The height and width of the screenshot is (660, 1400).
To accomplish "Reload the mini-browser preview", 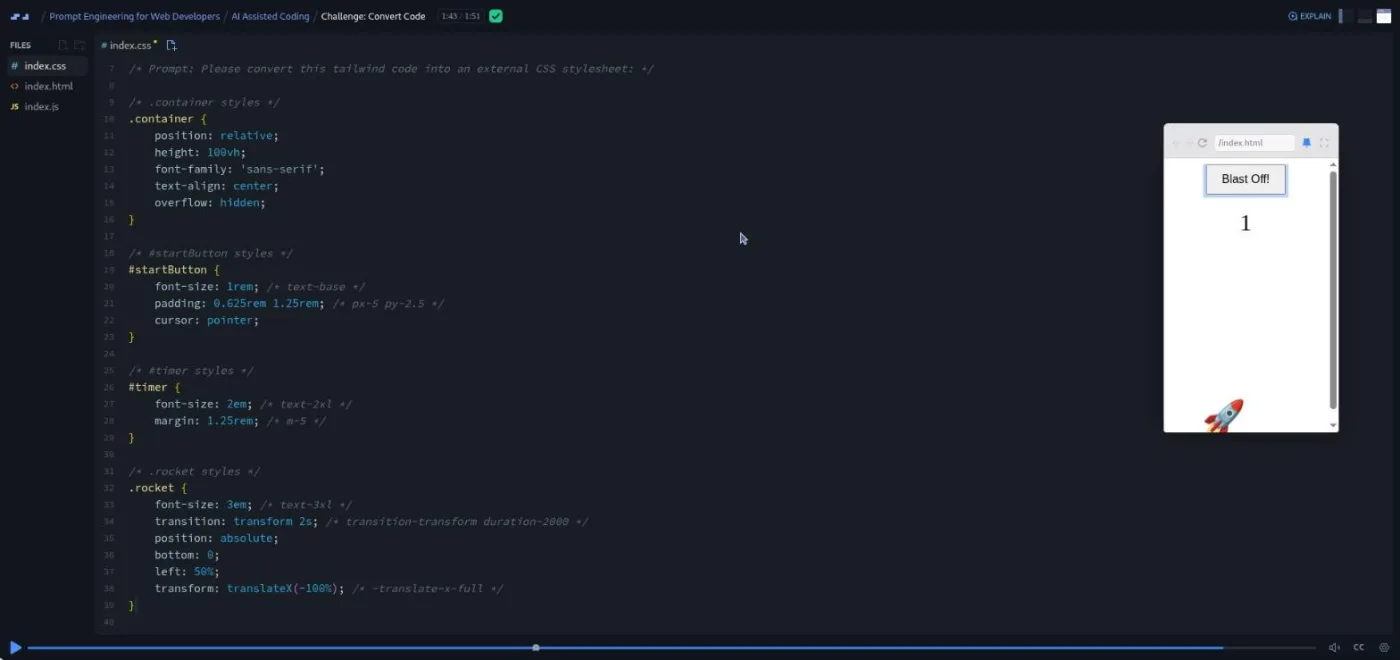I will pos(1202,143).
